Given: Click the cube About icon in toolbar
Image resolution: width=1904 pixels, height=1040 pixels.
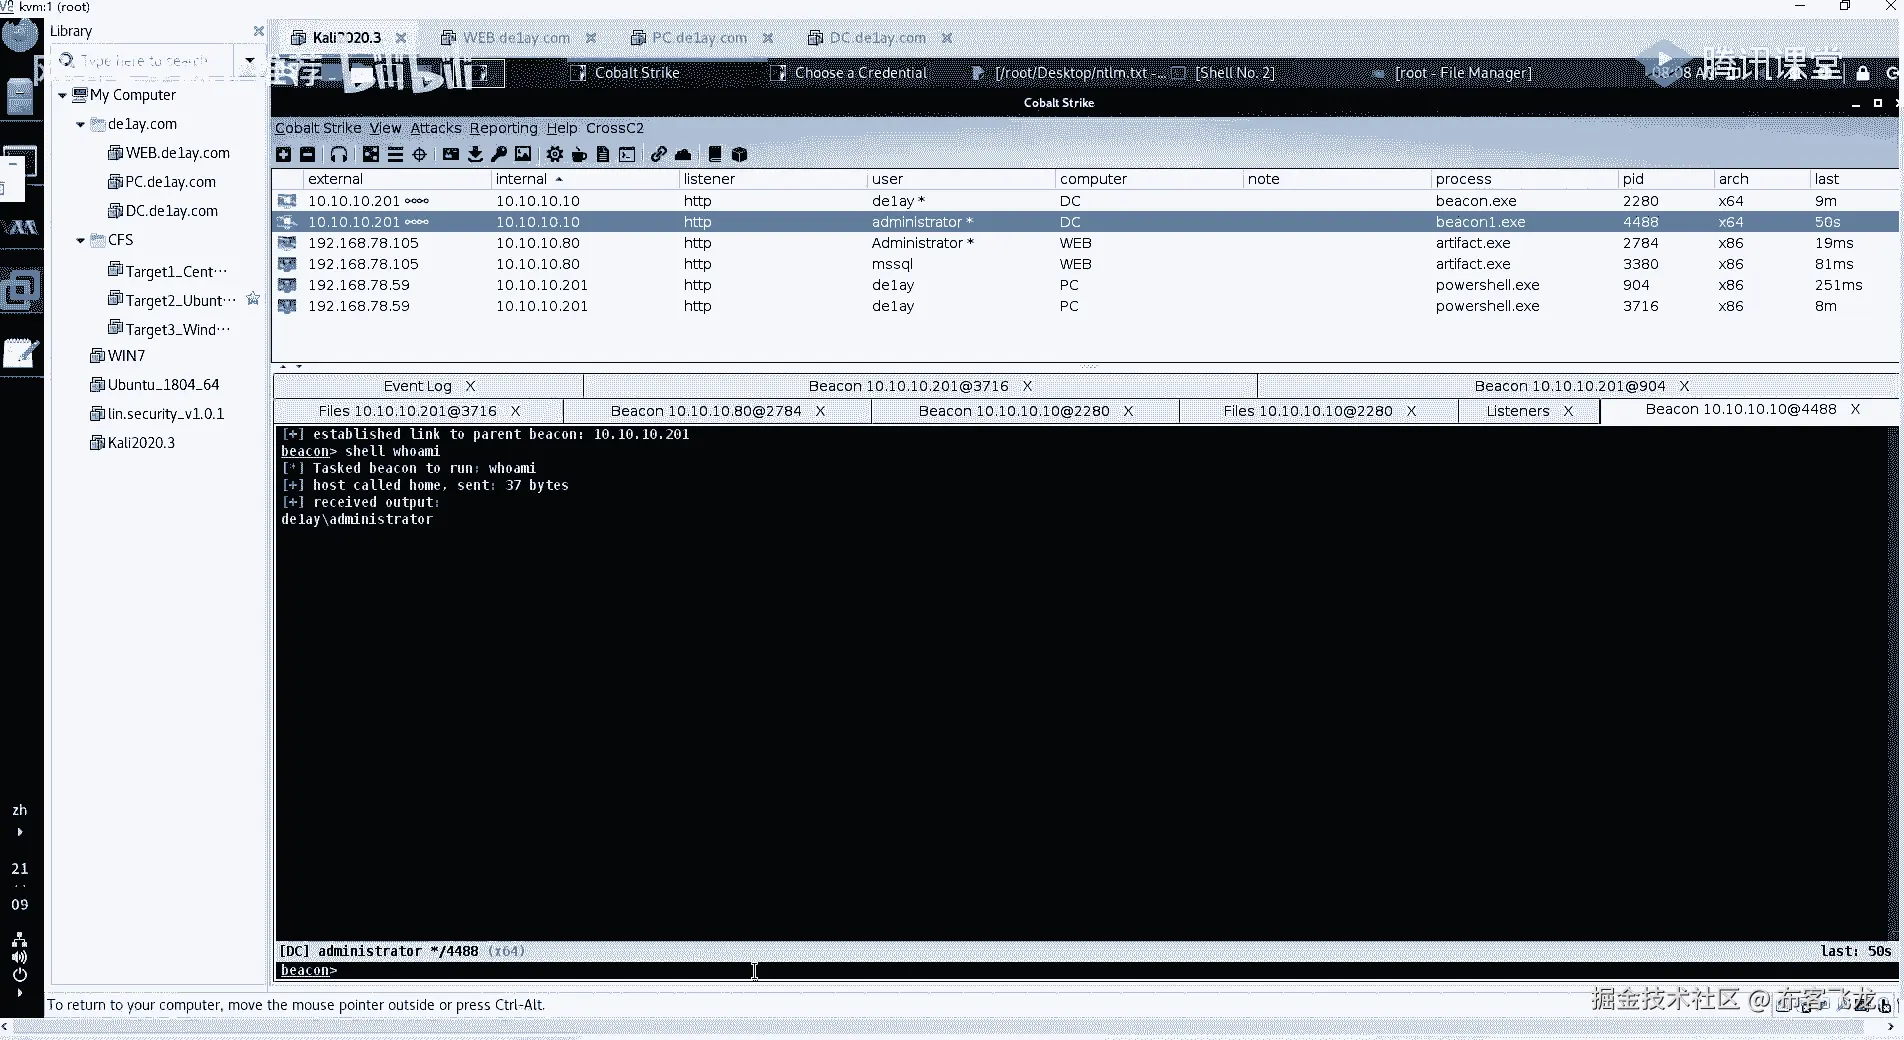Looking at the screenshot, I should pyautogui.click(x=740, y=154).
